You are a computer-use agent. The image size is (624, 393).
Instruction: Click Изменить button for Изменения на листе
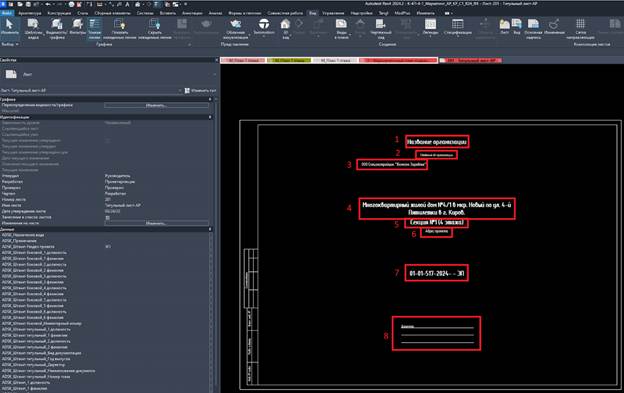click(x=156, y=223)
